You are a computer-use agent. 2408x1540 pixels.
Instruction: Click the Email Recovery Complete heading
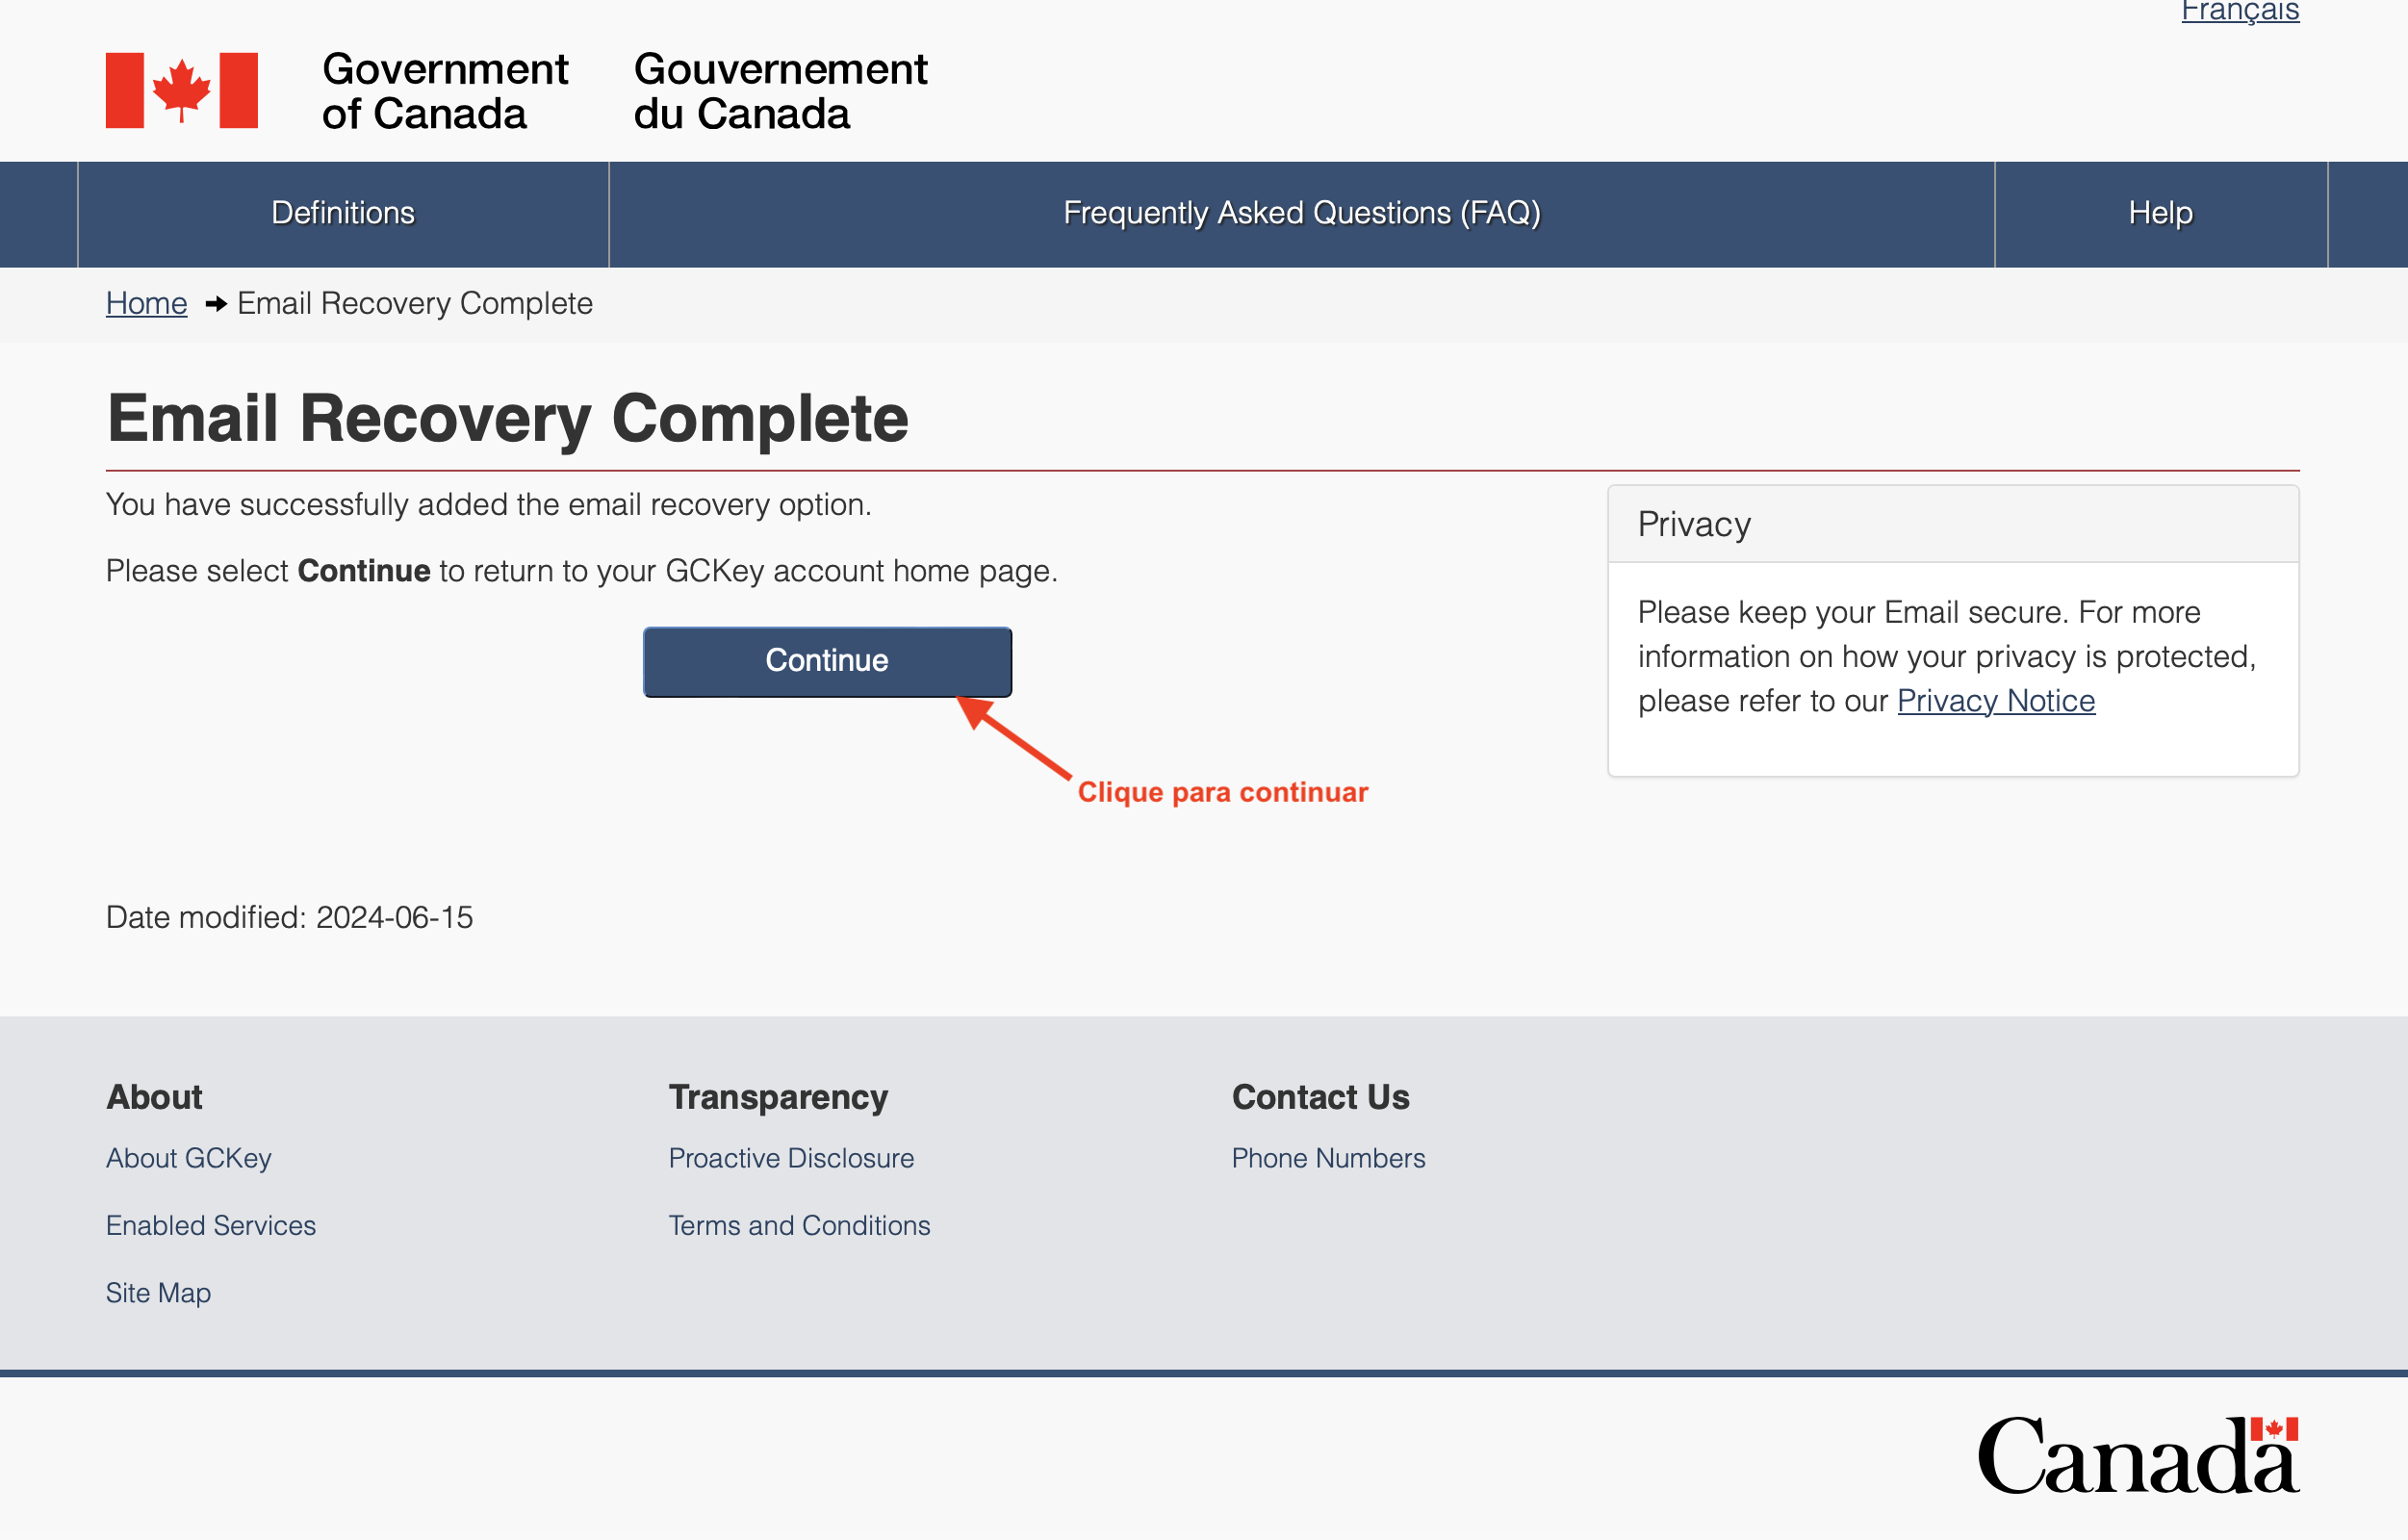508,418
